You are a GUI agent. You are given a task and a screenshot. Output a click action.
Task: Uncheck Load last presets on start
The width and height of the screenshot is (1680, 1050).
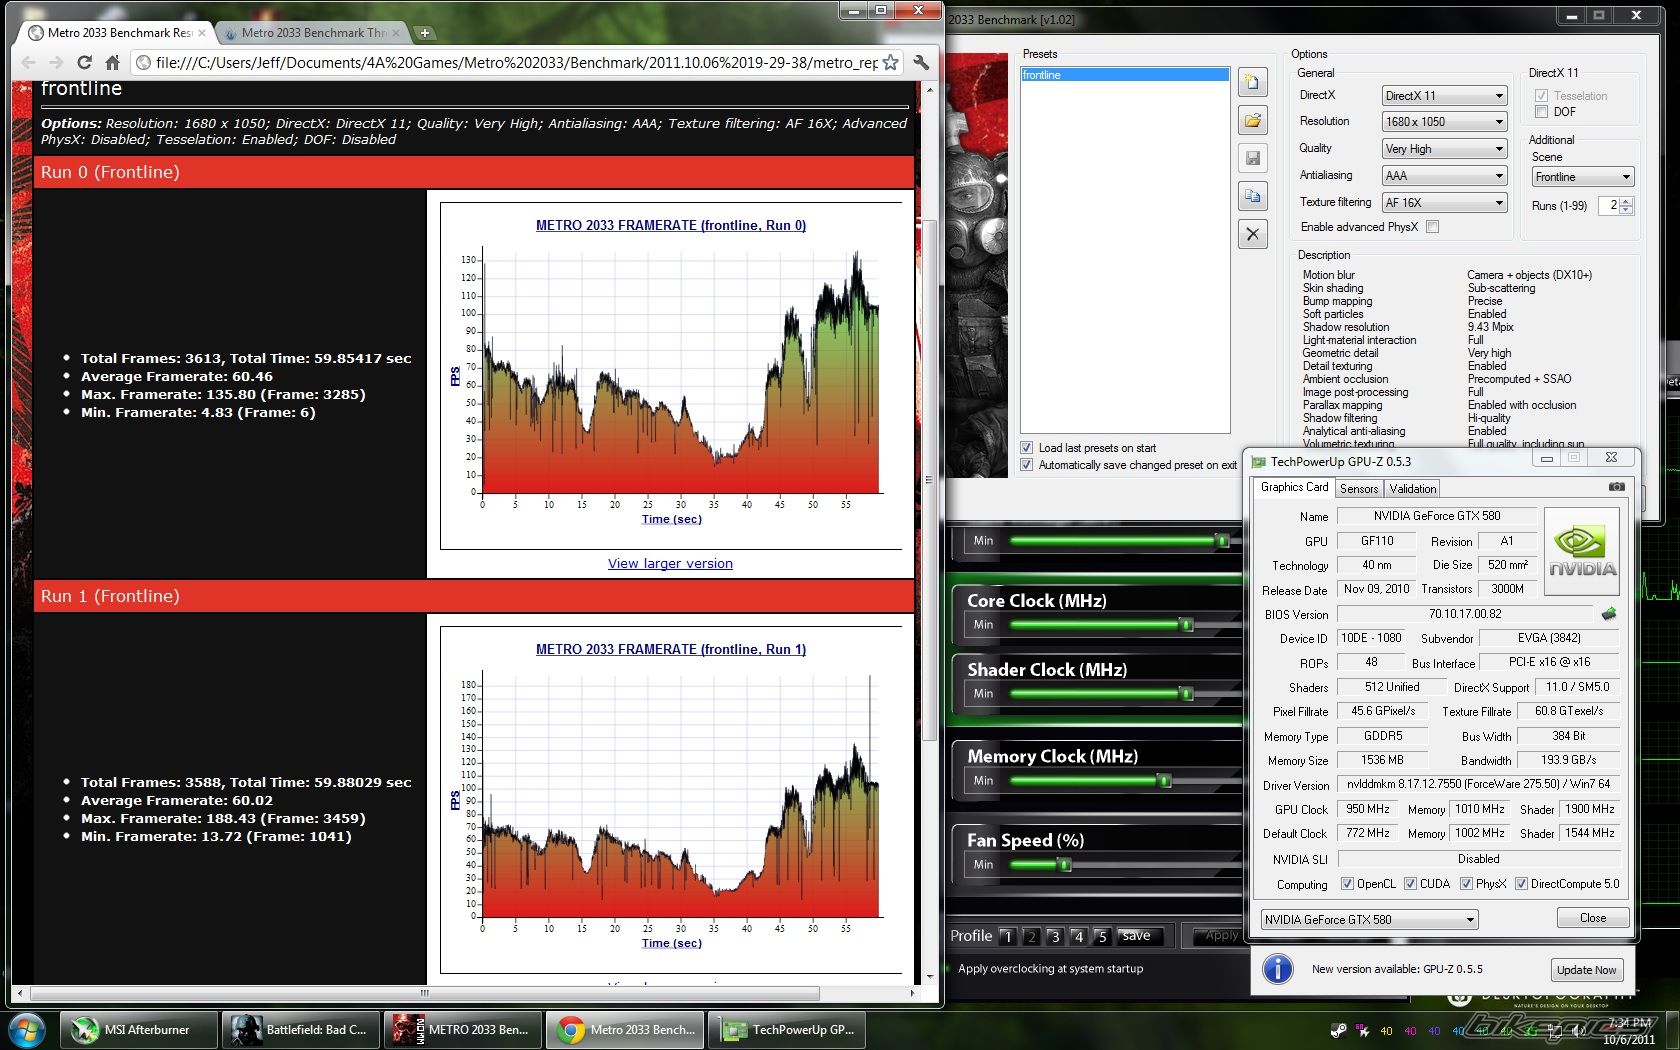[1026, 448]
